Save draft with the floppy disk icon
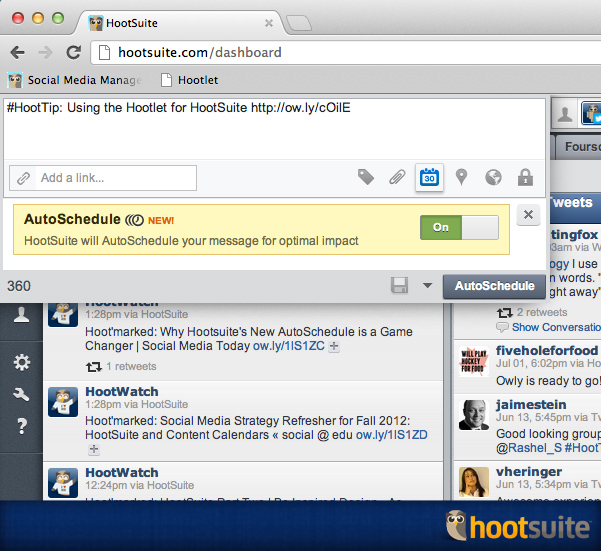Image resolution: width=601 pixels, height=551 pixels. [x=399, y=285]
